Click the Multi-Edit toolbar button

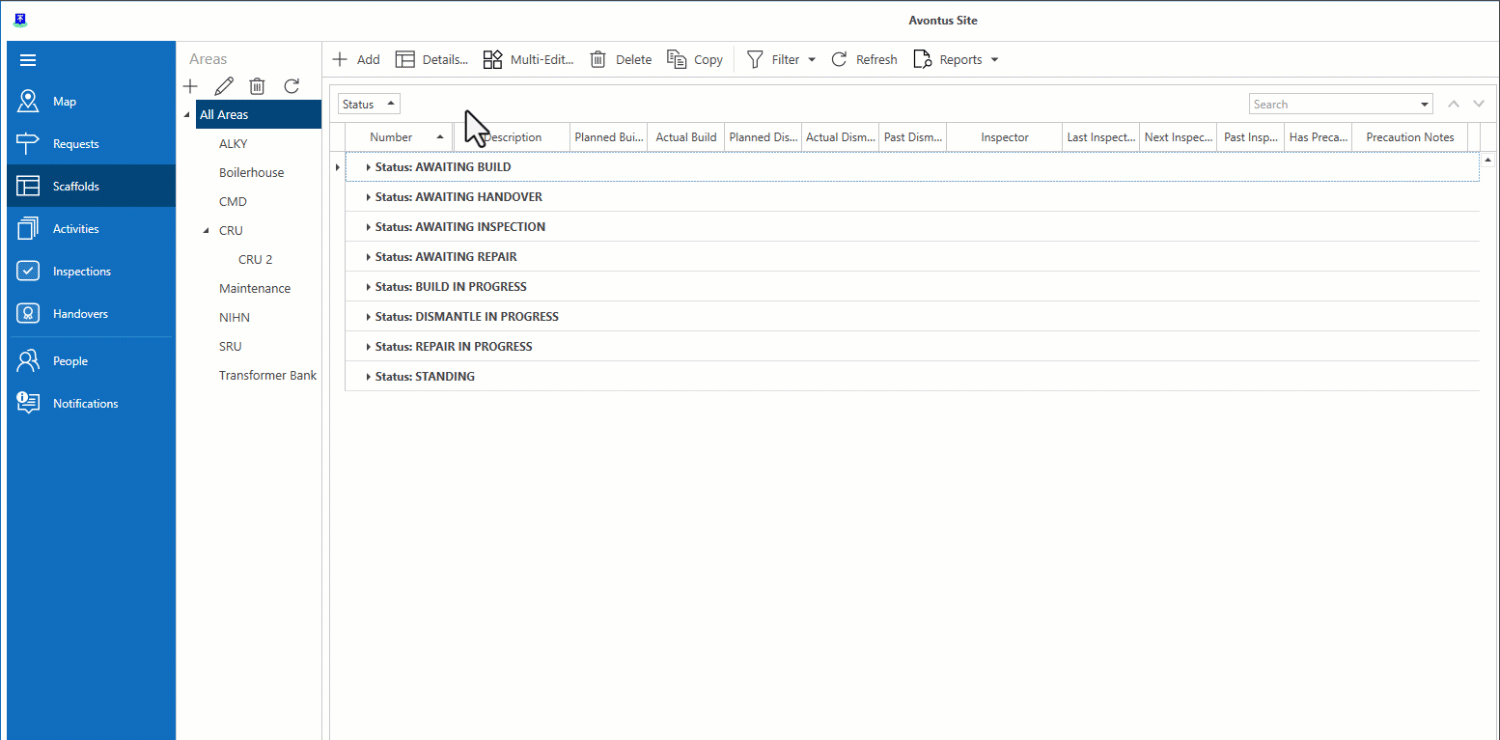point(528,60)
